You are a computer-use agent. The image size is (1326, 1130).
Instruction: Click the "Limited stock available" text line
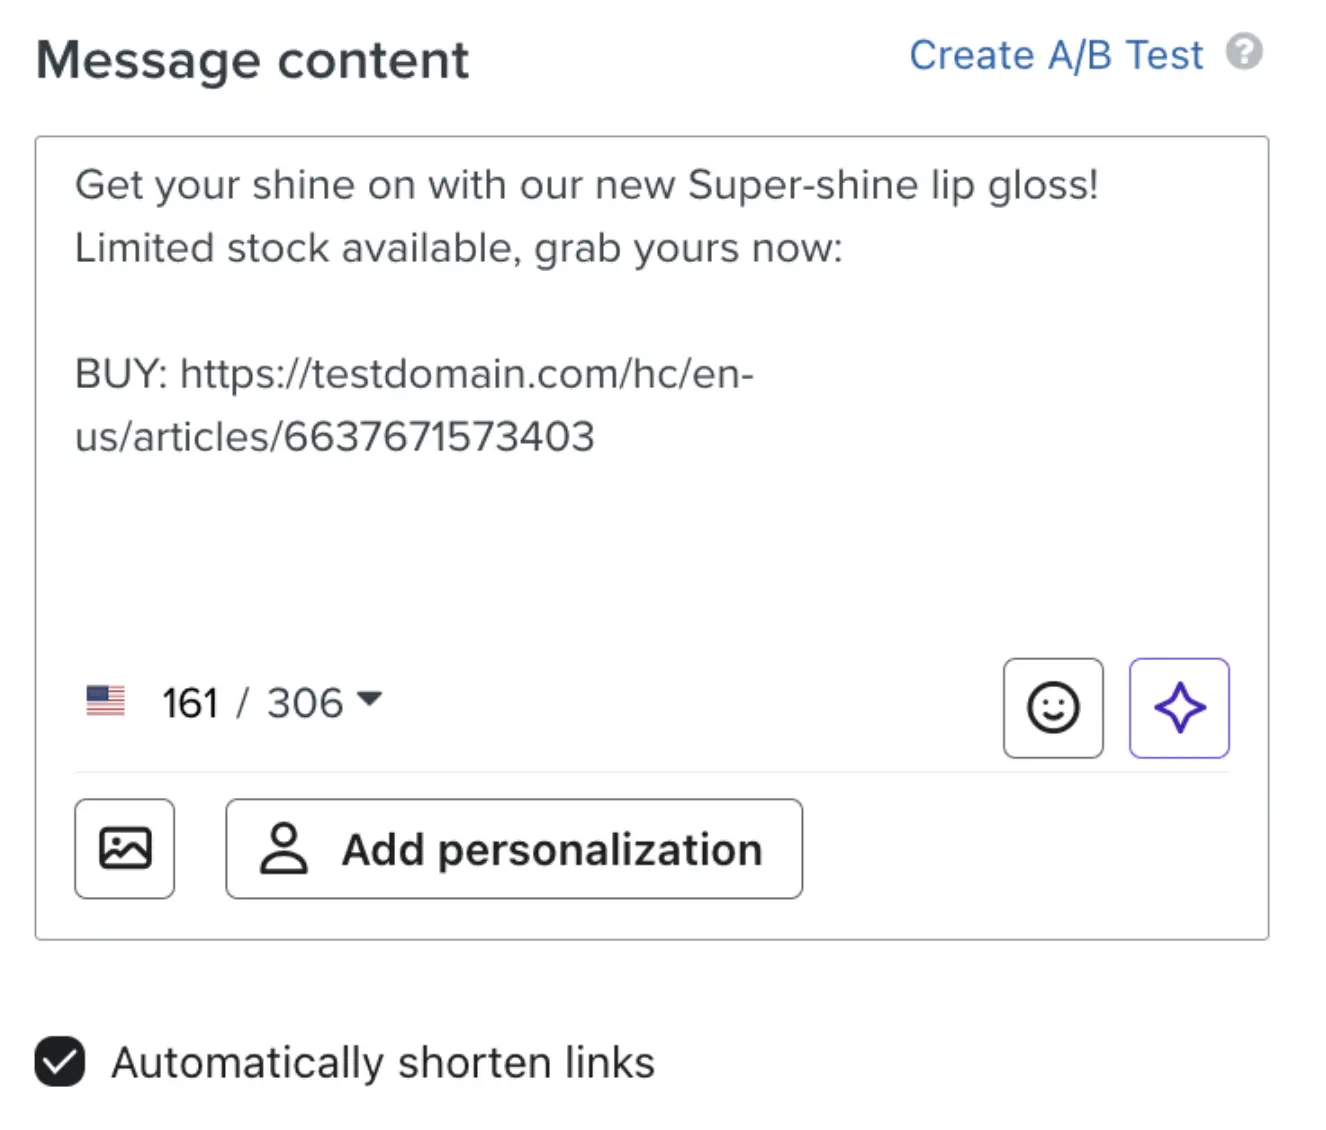tap(298, 249)
